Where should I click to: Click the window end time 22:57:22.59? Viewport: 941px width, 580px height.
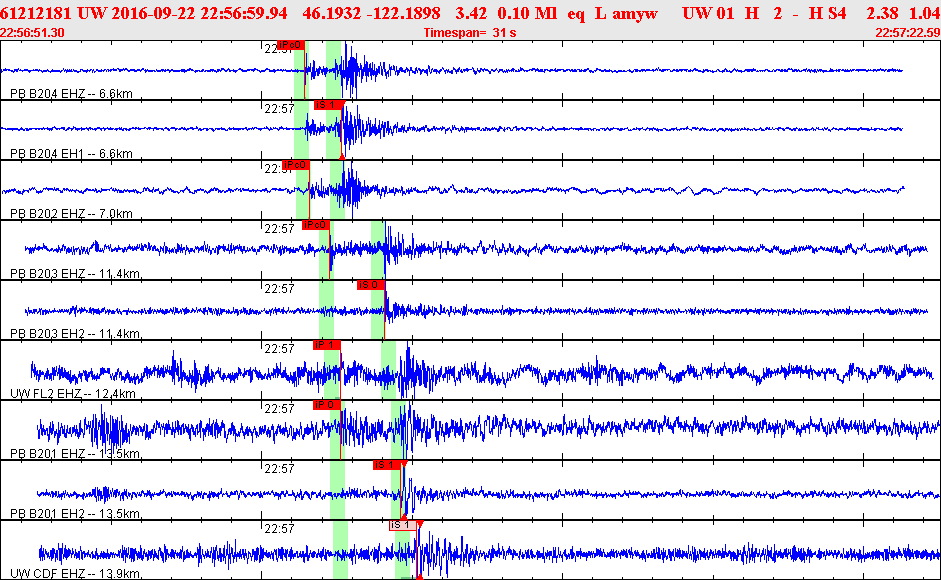click(x=908, y=32)
